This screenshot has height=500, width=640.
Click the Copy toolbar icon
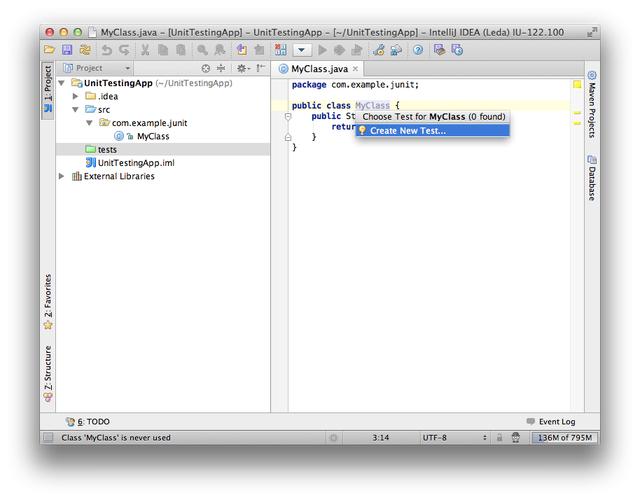pos(163,50)
